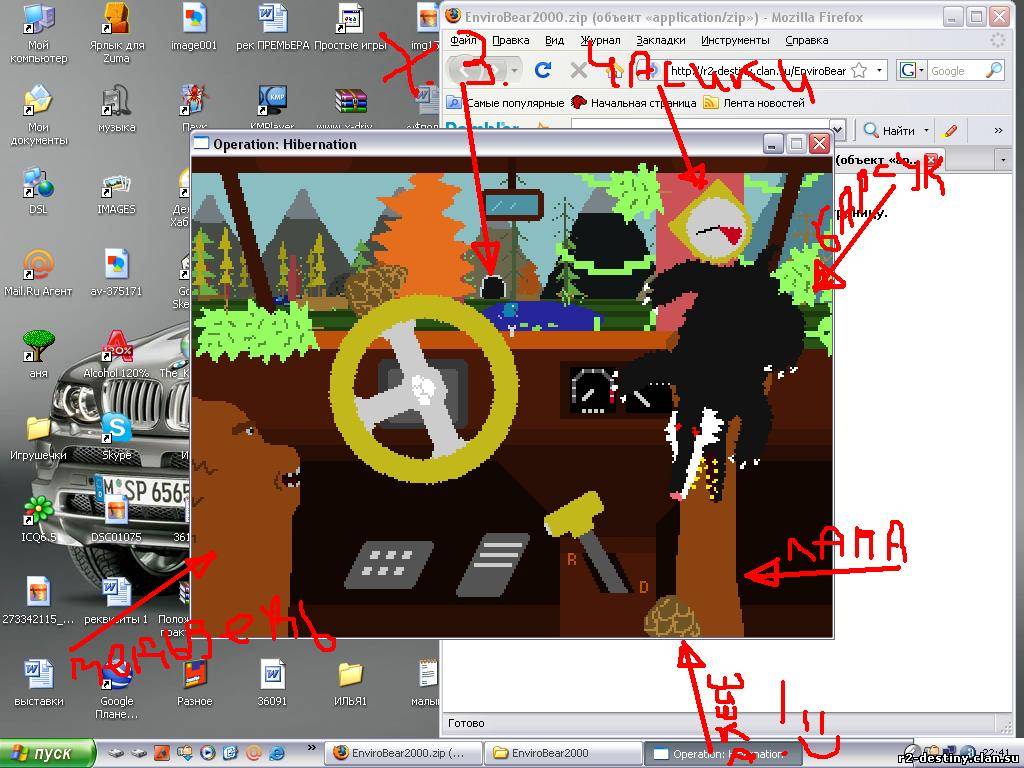Open Ярлык для Zuma shortcut
The width and height of the screenshot is (1024, 768).
[116, 31]
